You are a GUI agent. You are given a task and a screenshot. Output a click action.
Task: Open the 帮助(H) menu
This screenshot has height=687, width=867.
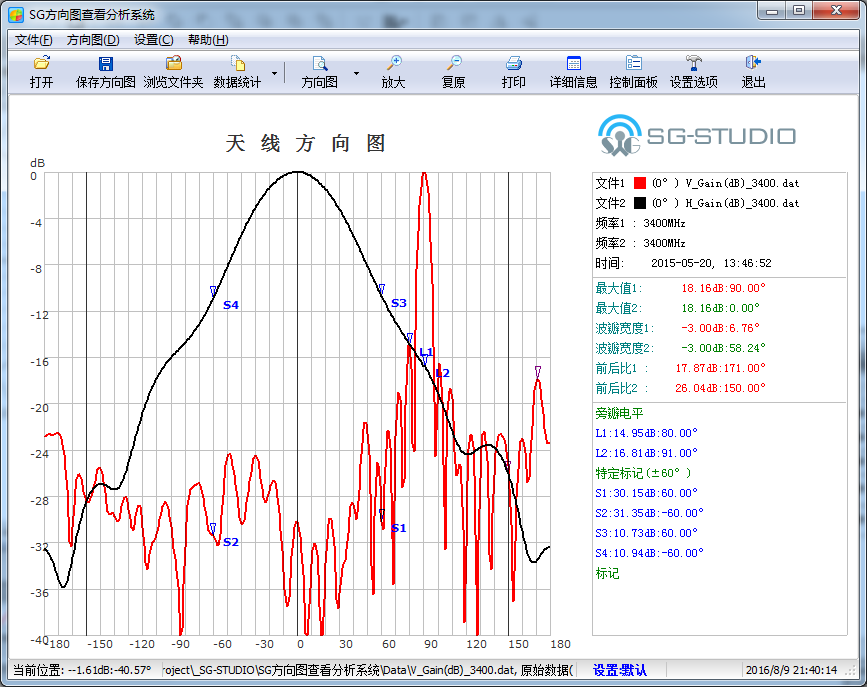[x=208, y=40]
